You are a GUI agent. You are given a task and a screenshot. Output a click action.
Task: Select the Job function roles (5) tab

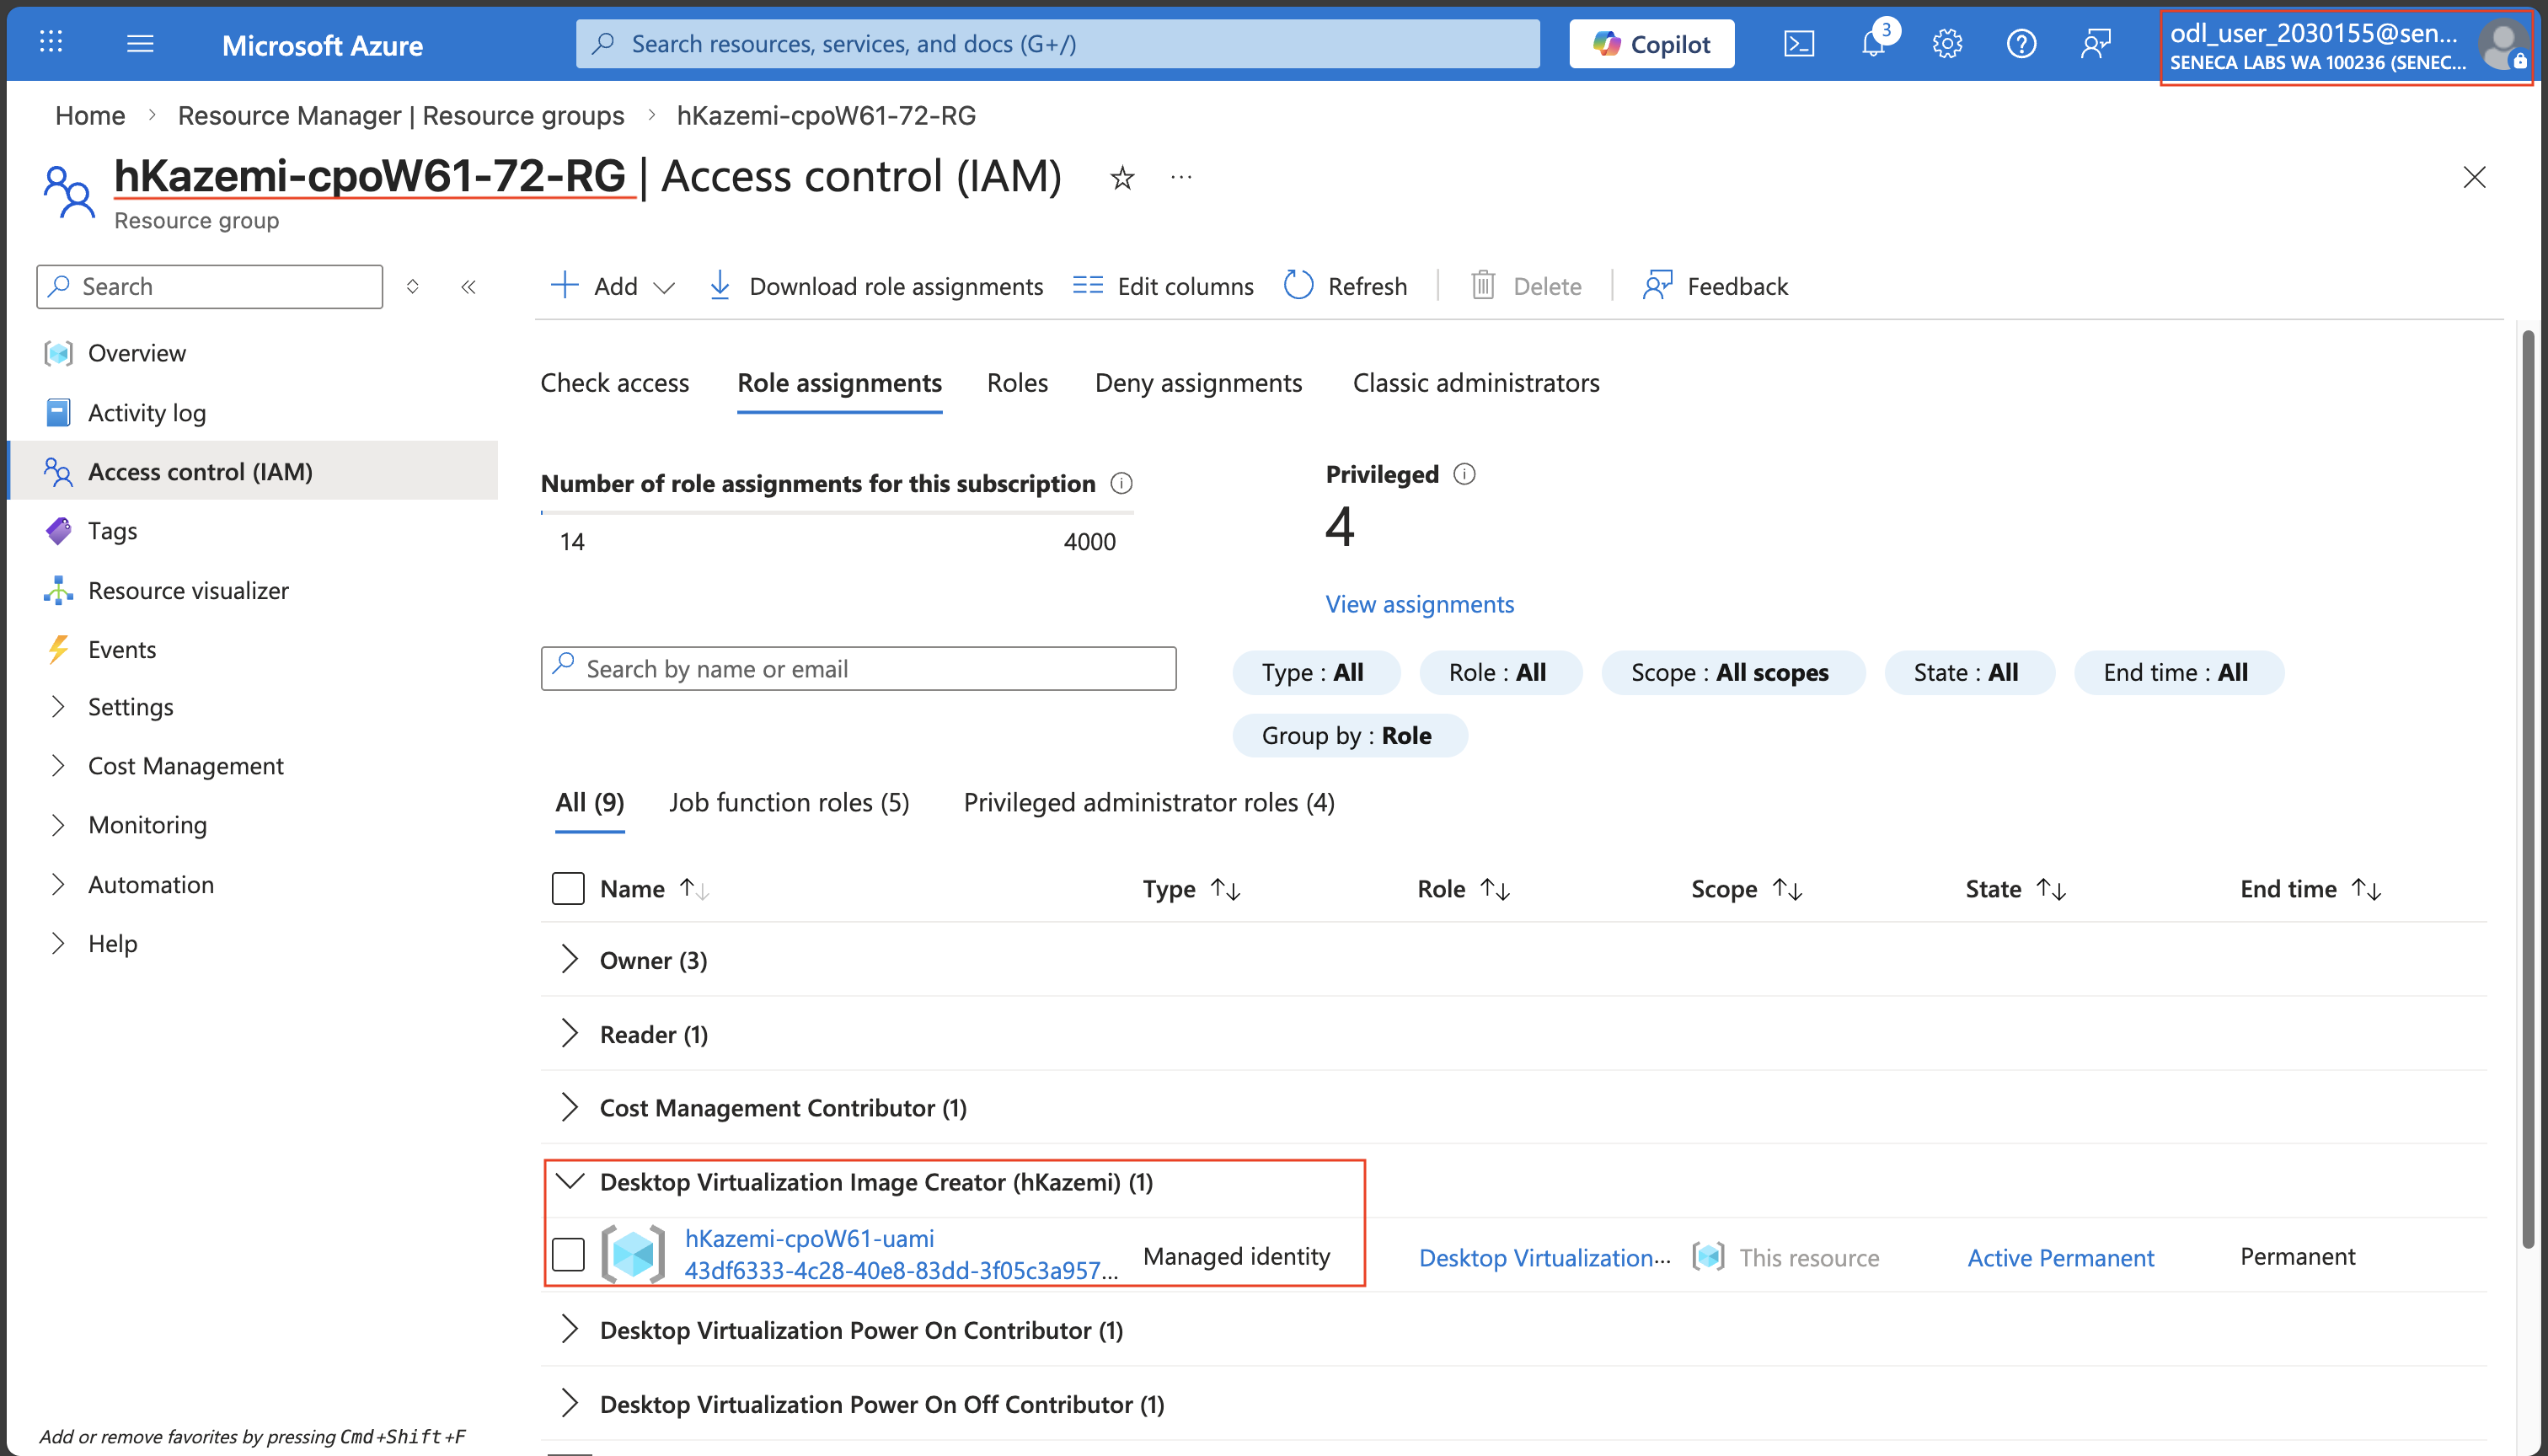[x=789, y=803]
